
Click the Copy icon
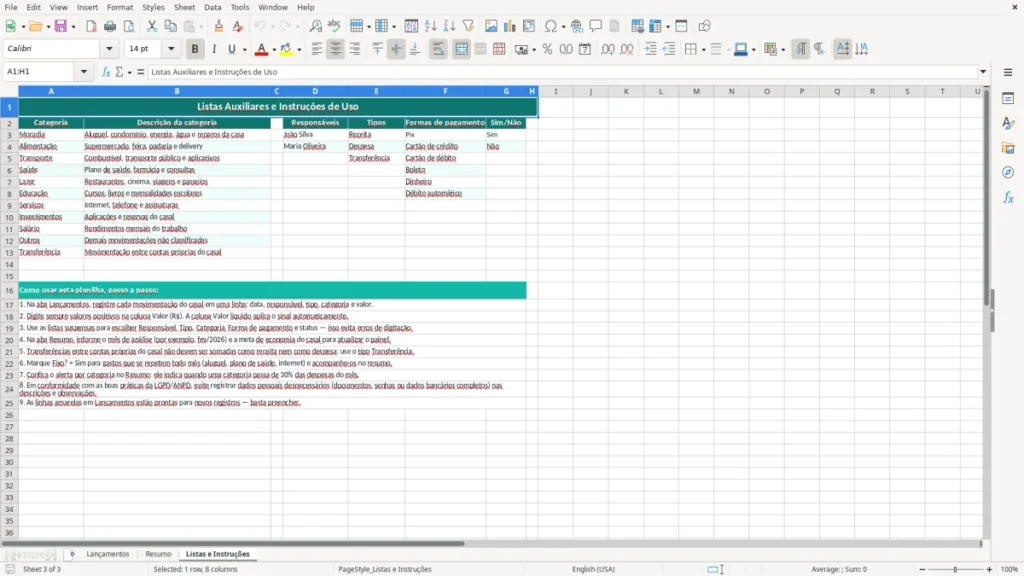click(170, 26)
